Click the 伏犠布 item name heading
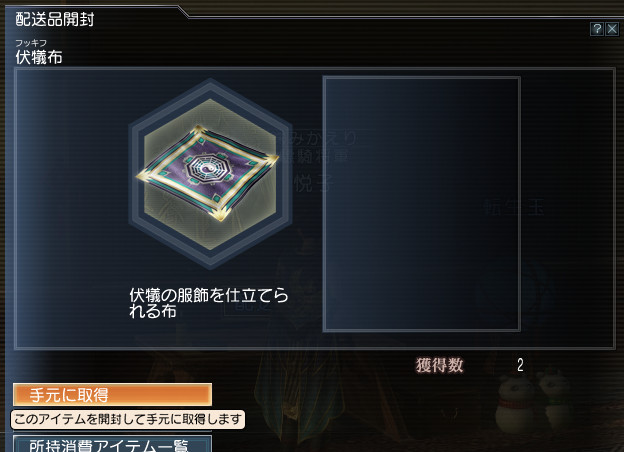This screenshot has height=452, width=624. [39, 57]
